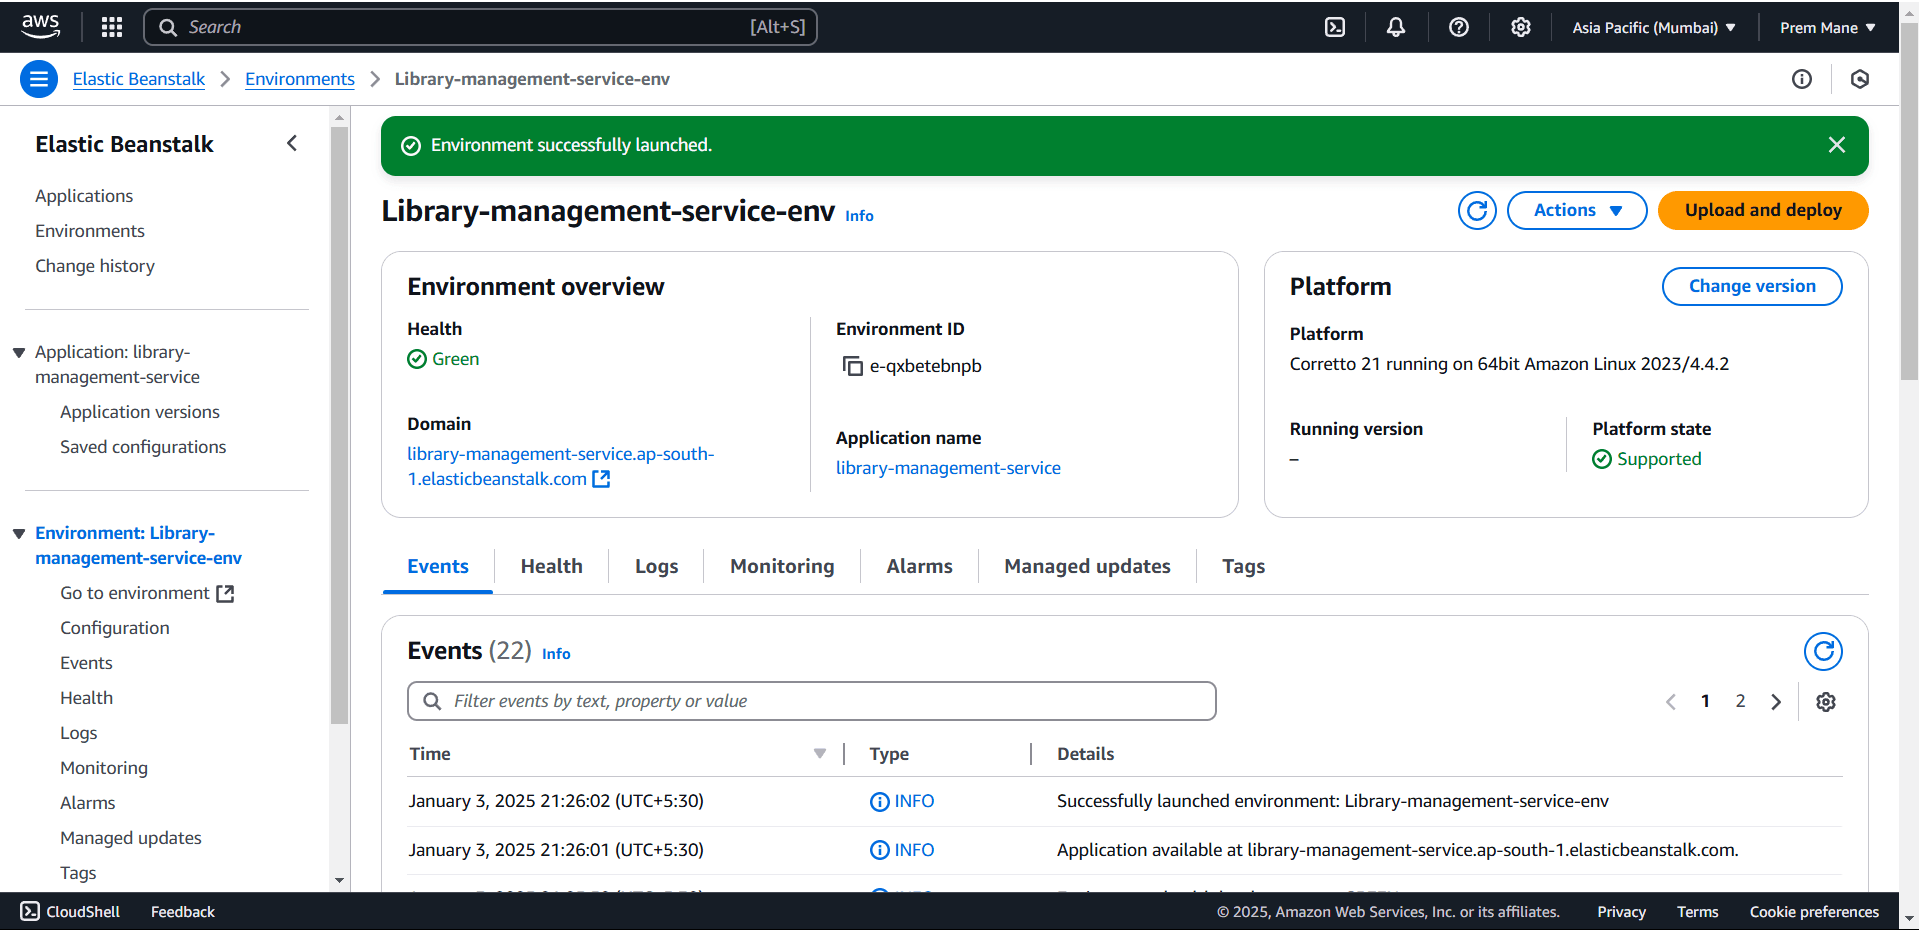Toggle the hamburger navigation menu button
This screenshot has height=930, width=1919.
(39, 79)
